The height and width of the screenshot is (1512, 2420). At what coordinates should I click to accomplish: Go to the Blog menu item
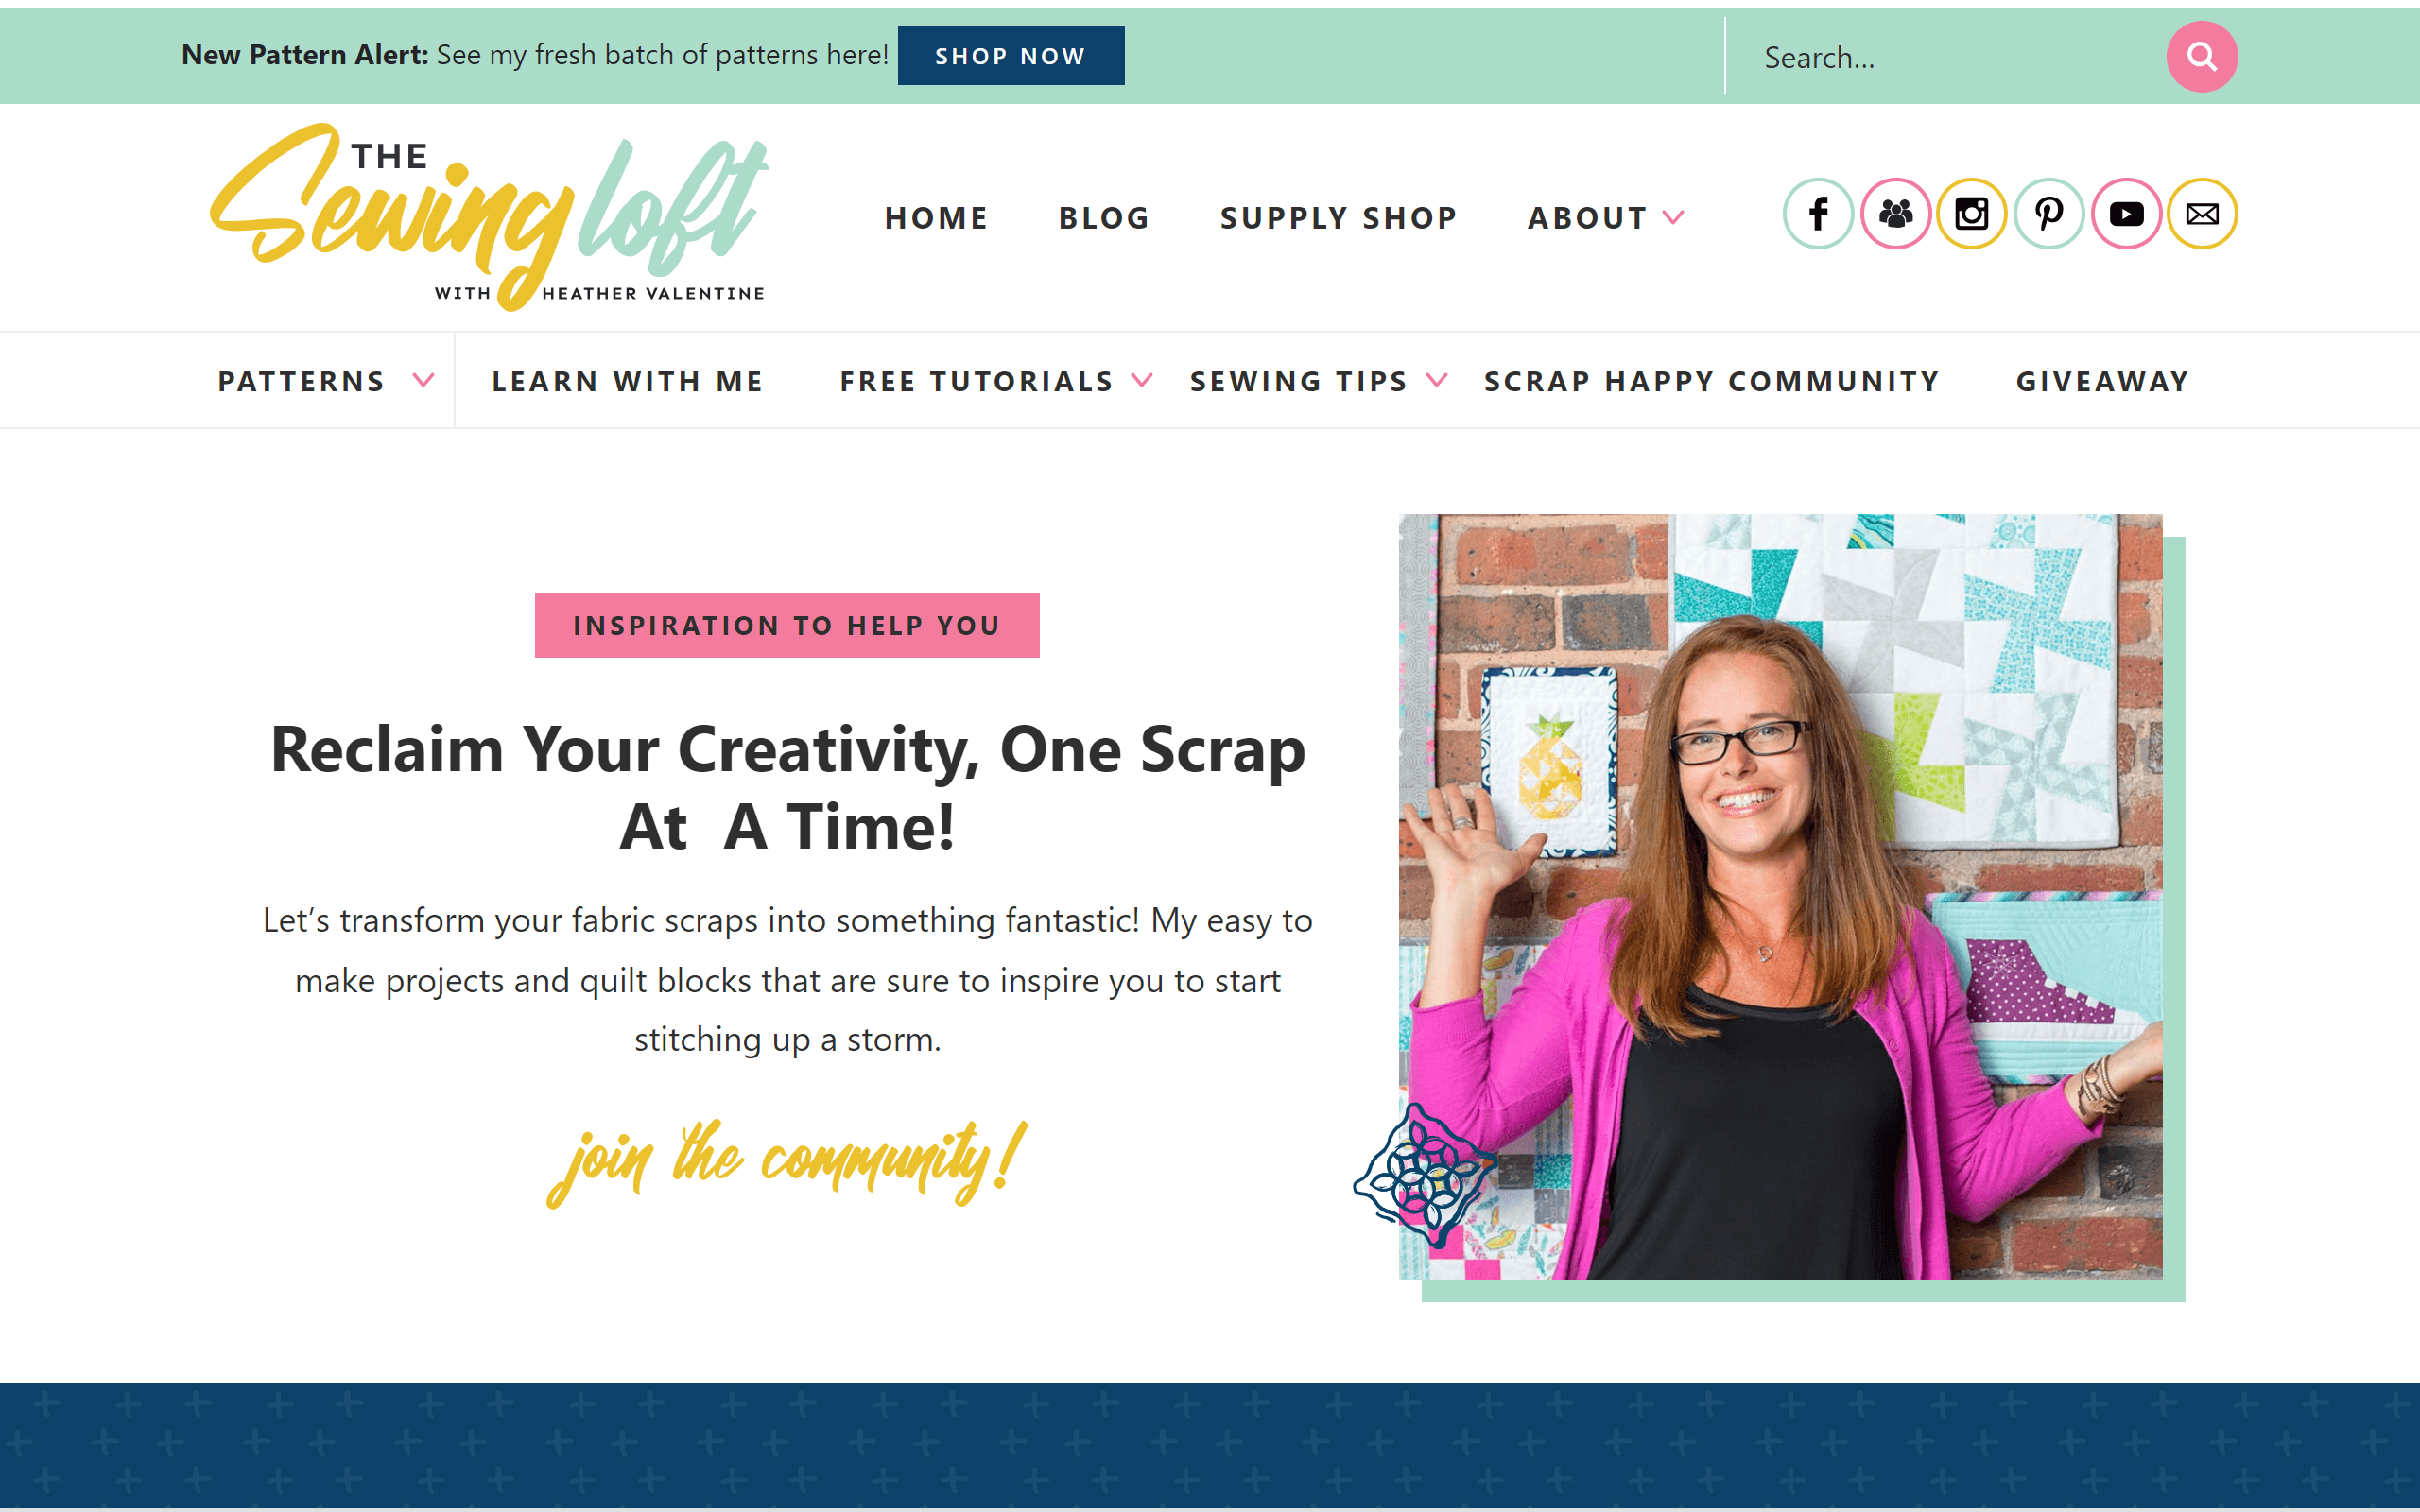pos(1104,218)
